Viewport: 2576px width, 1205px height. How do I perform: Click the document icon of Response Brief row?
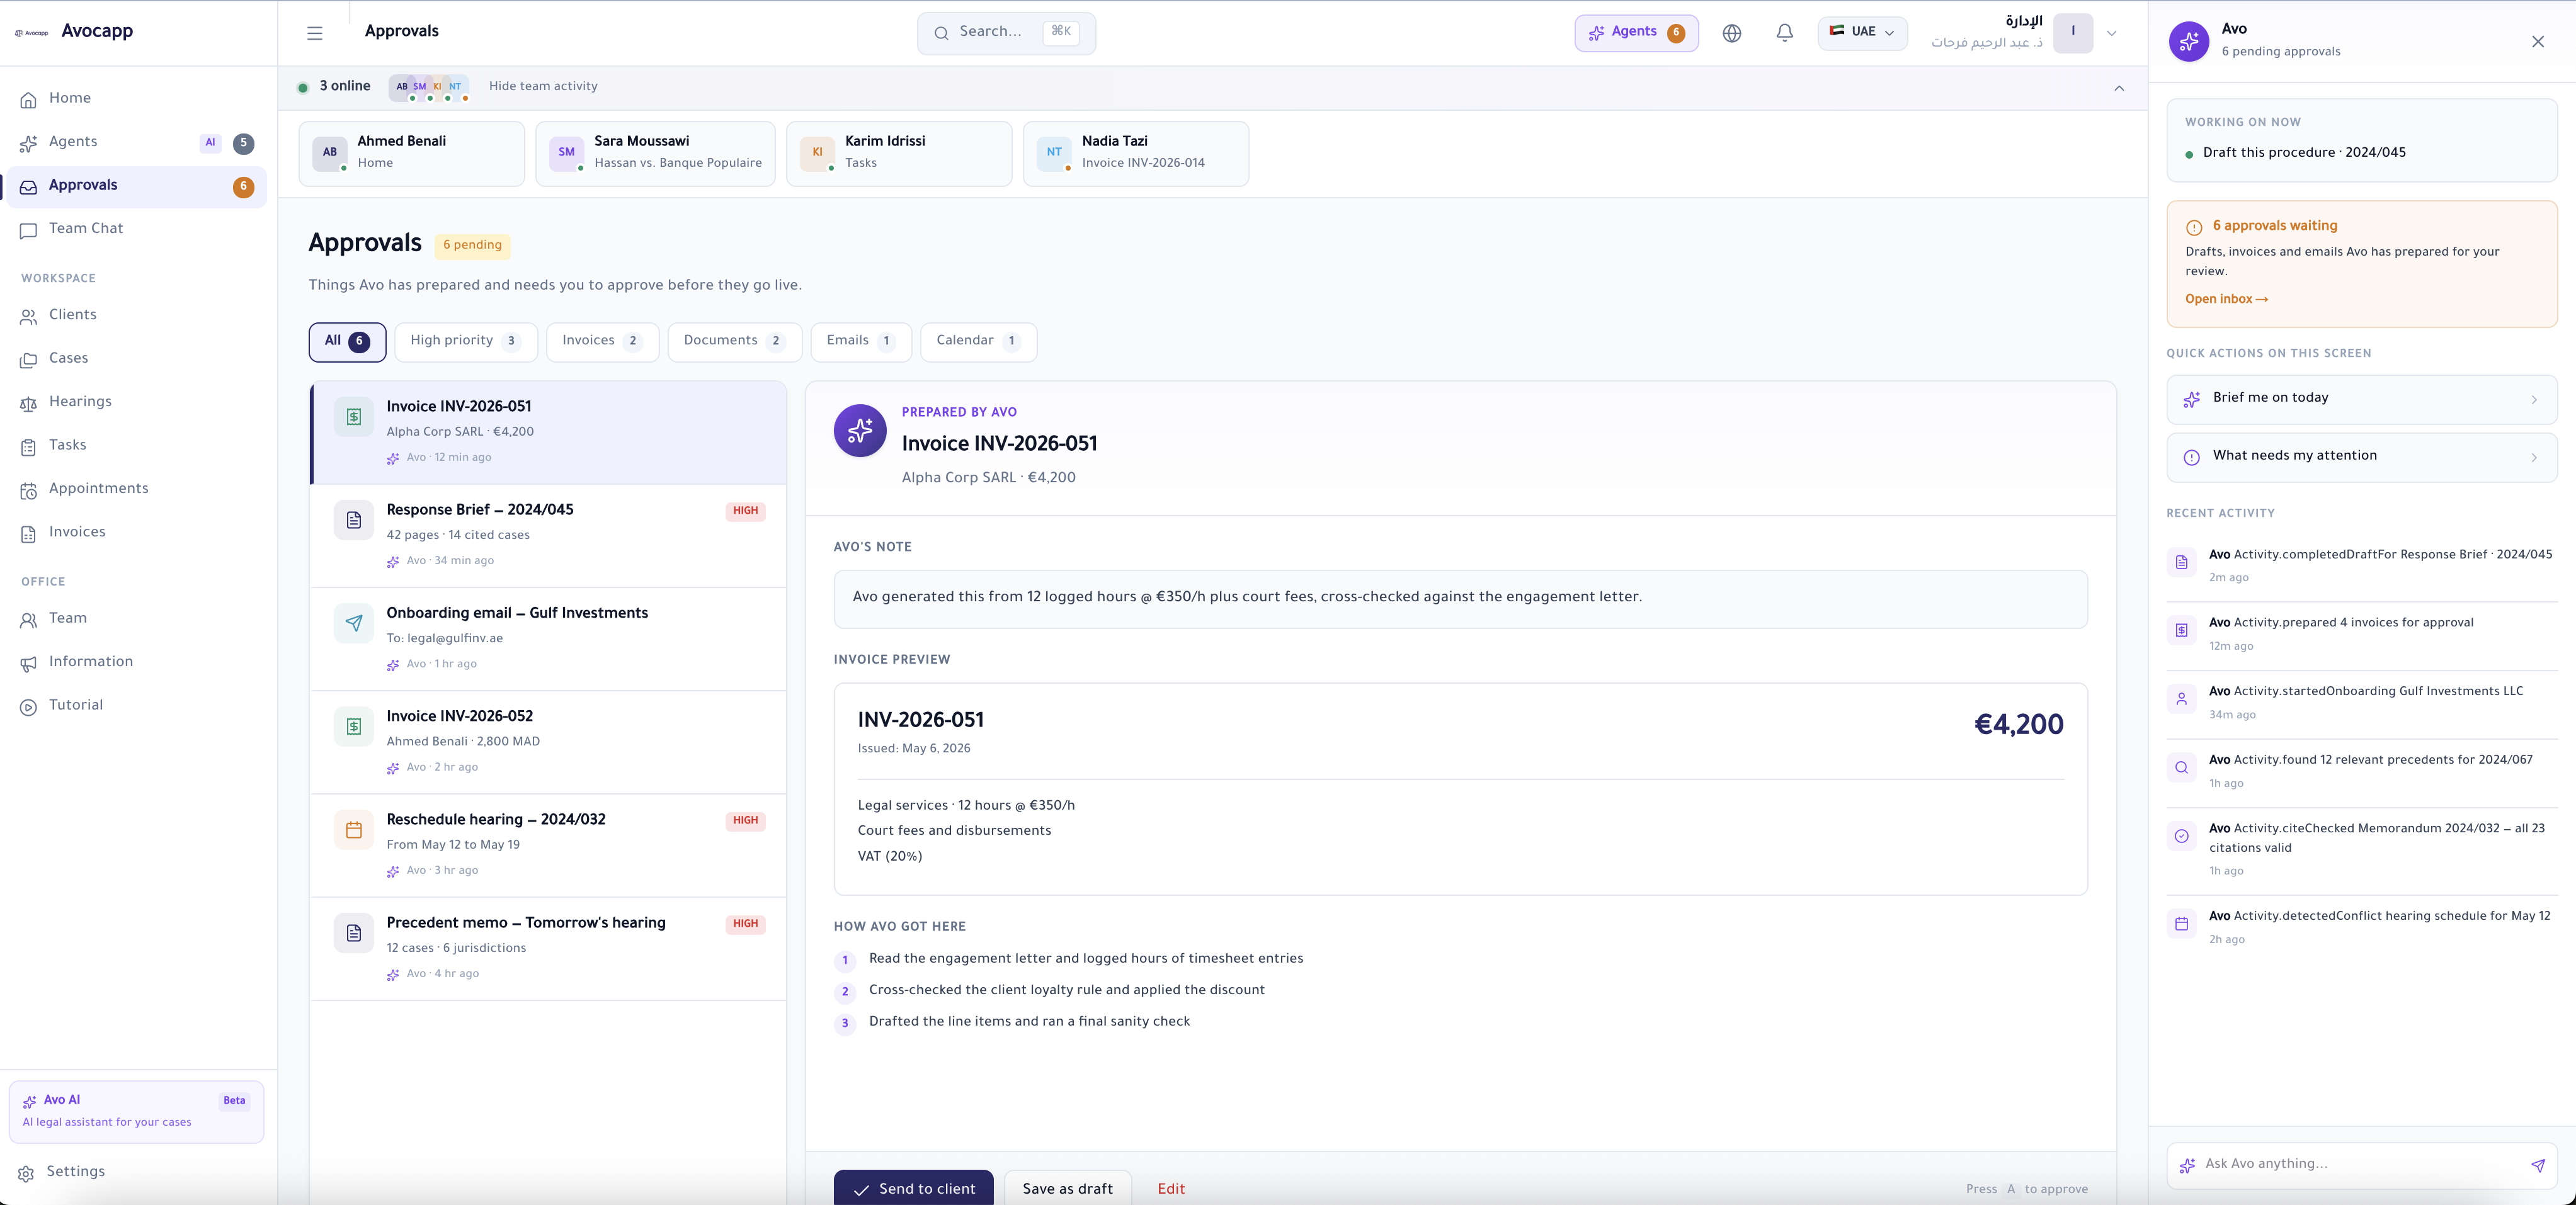tap(354, 520)
